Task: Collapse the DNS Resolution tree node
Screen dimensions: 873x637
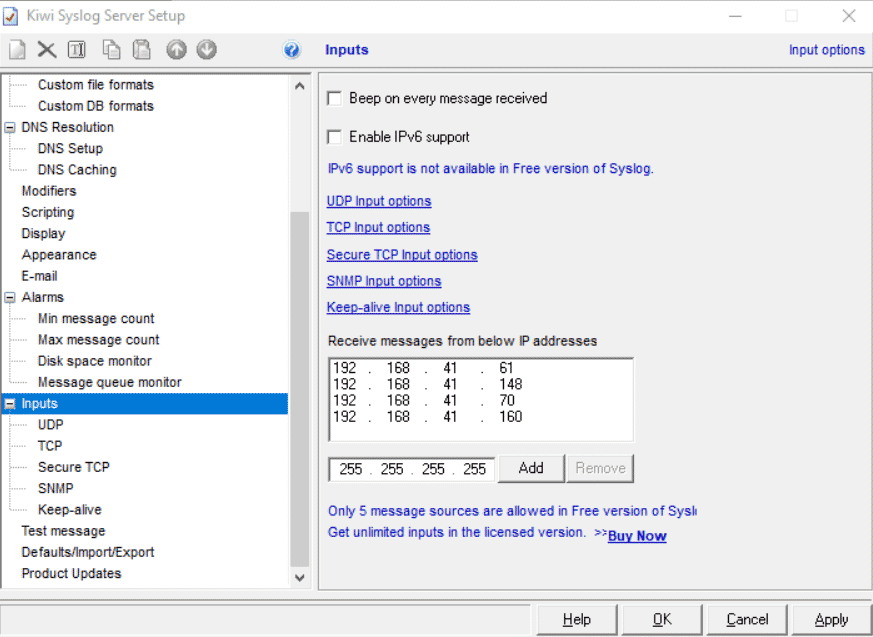Action: click(x=10, y=128)
